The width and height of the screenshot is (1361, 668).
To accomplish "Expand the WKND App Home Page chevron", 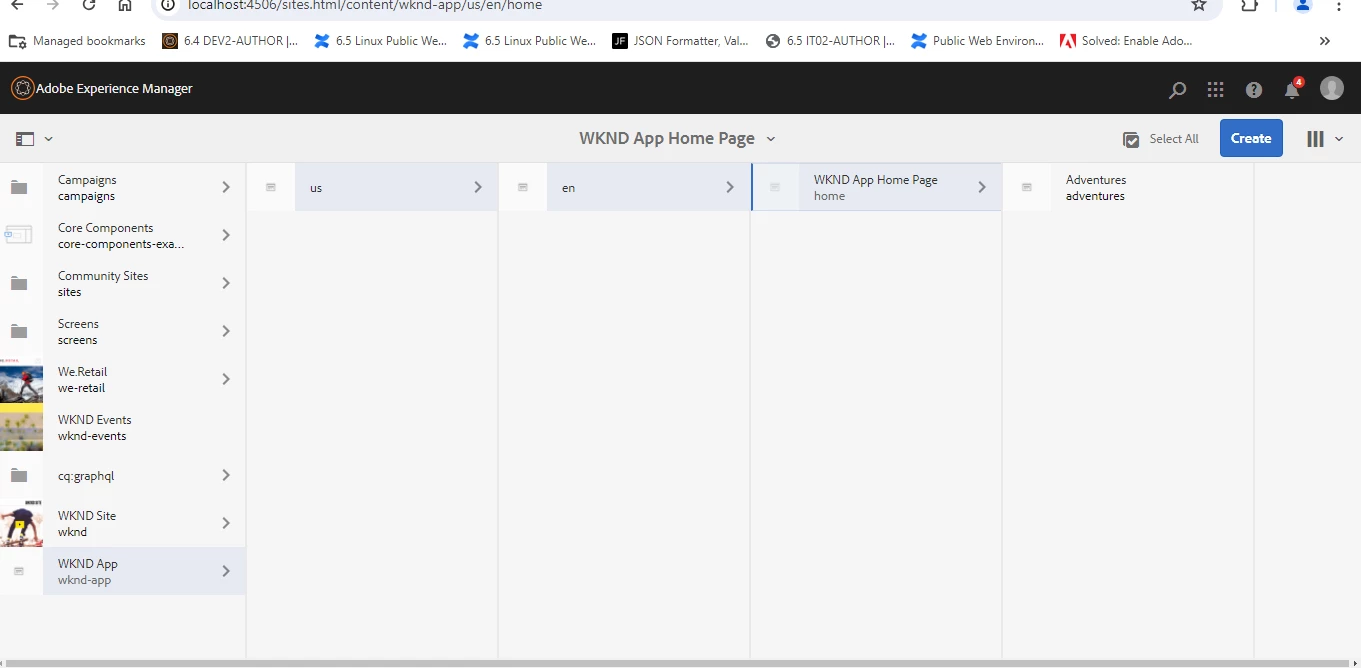I will 982,187.
